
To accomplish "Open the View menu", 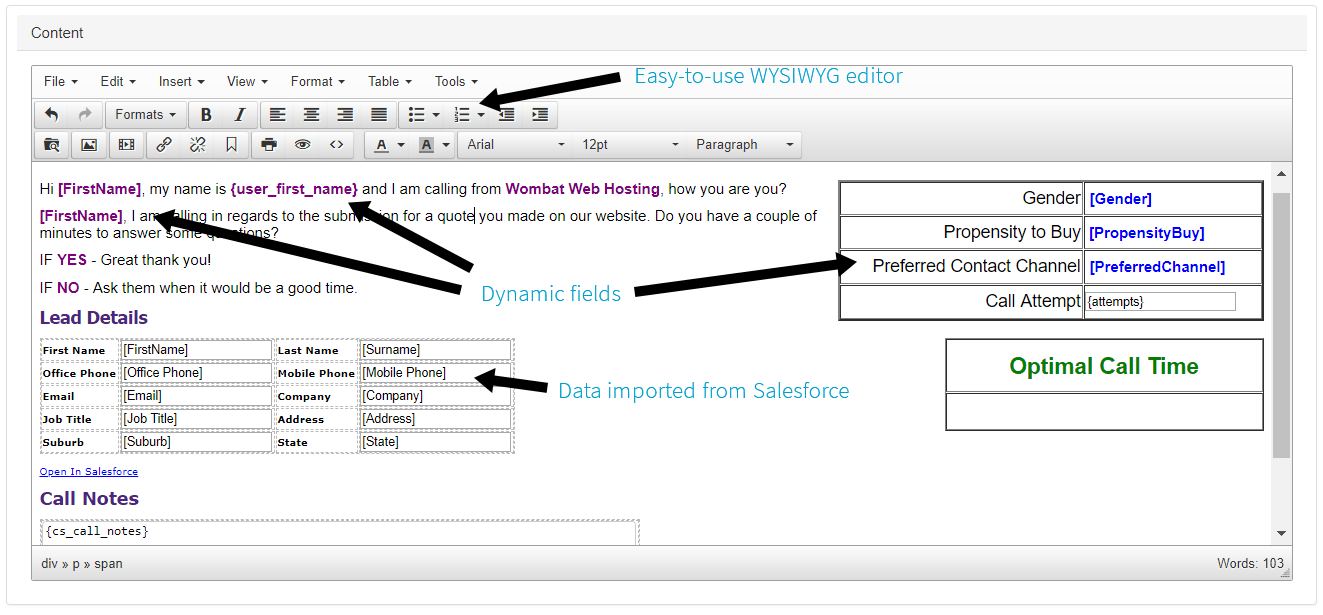I will 247,81.
